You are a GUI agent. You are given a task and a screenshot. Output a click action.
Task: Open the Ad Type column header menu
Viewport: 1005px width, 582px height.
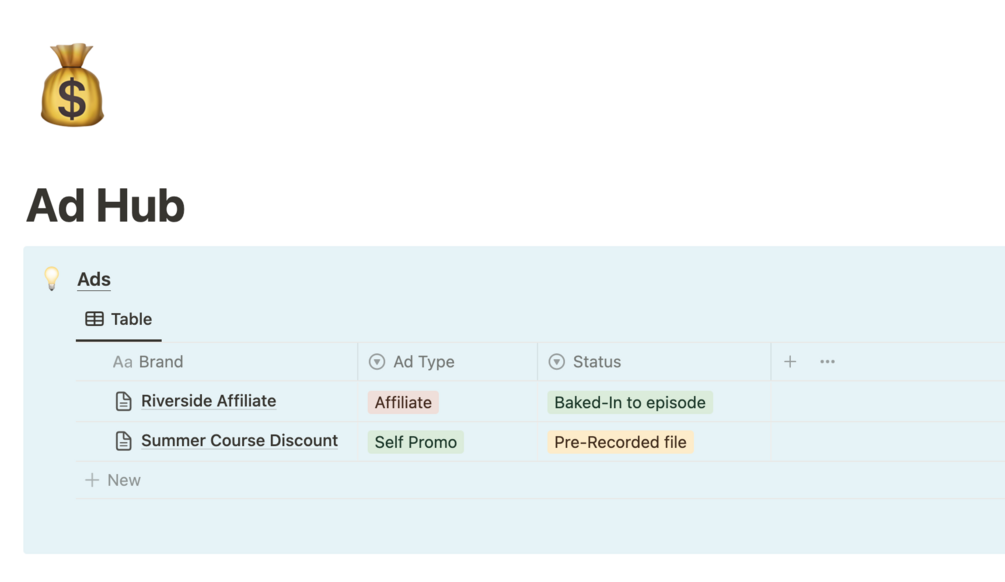point(447,362)
